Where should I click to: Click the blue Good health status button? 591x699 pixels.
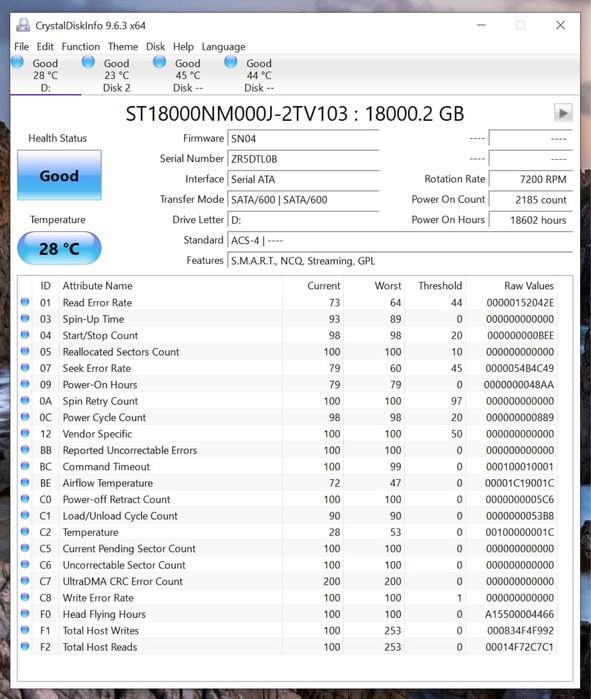tap(59, 175)
